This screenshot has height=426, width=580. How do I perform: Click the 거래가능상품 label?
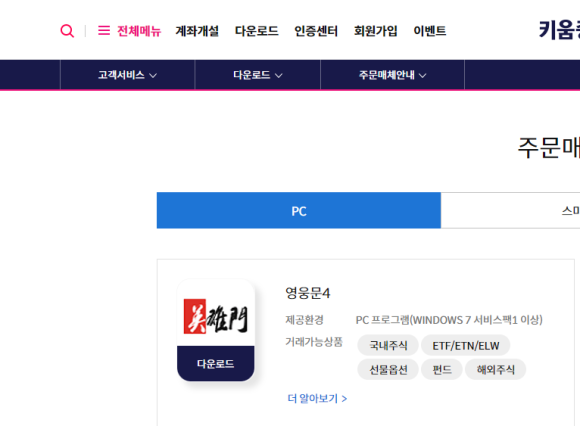314,342
